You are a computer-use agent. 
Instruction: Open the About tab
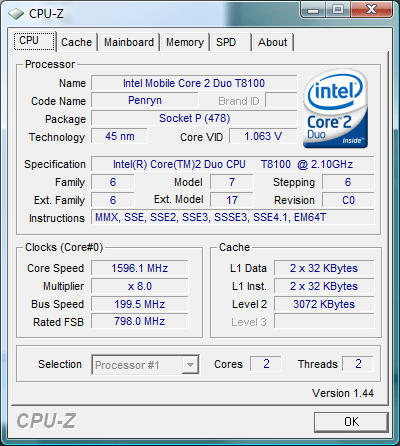273,42
